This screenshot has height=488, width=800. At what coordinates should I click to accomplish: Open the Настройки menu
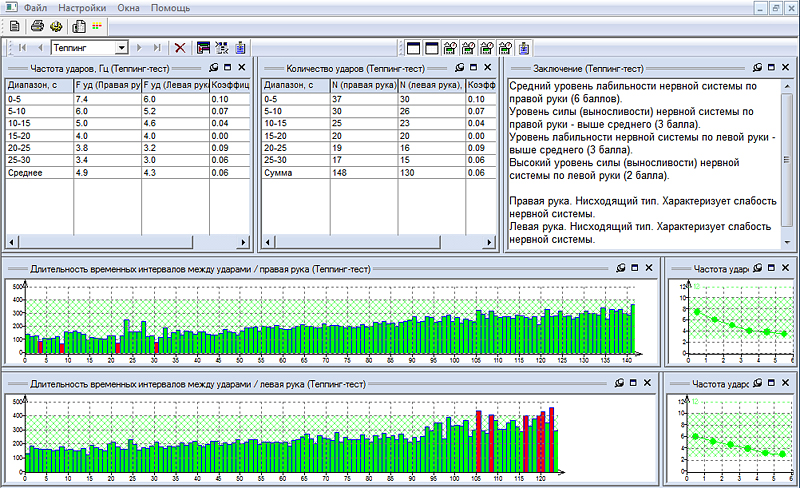click(x=82, y=7)
